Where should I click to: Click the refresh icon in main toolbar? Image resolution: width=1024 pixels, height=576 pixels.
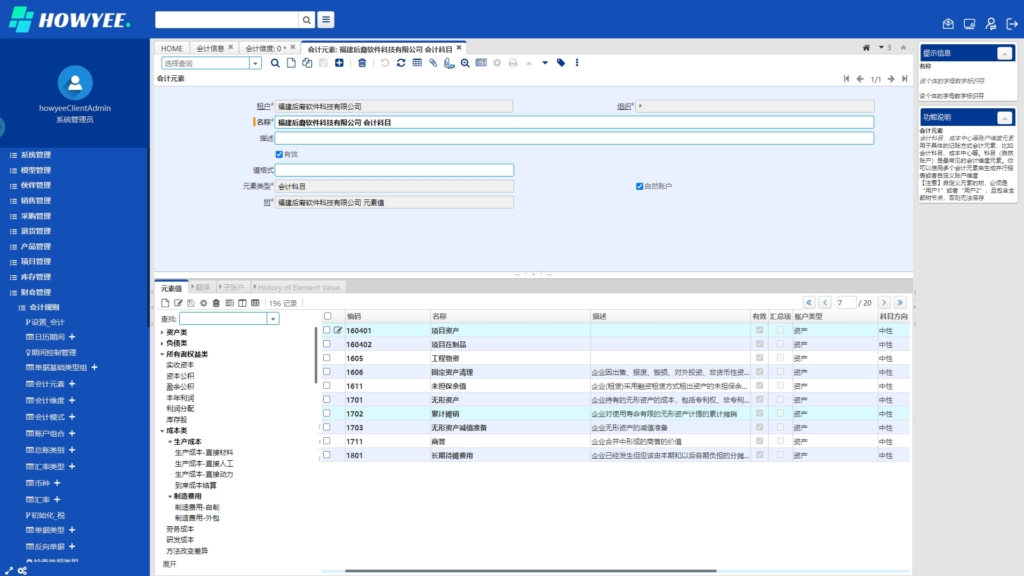click(401, 63)
